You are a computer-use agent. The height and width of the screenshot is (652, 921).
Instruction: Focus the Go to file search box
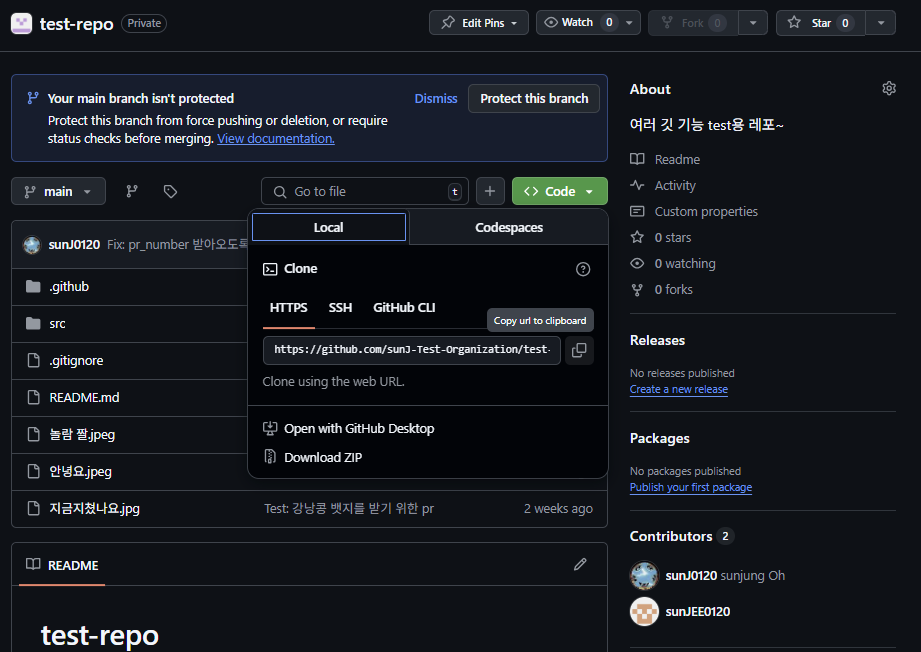[x=365, y=191]
